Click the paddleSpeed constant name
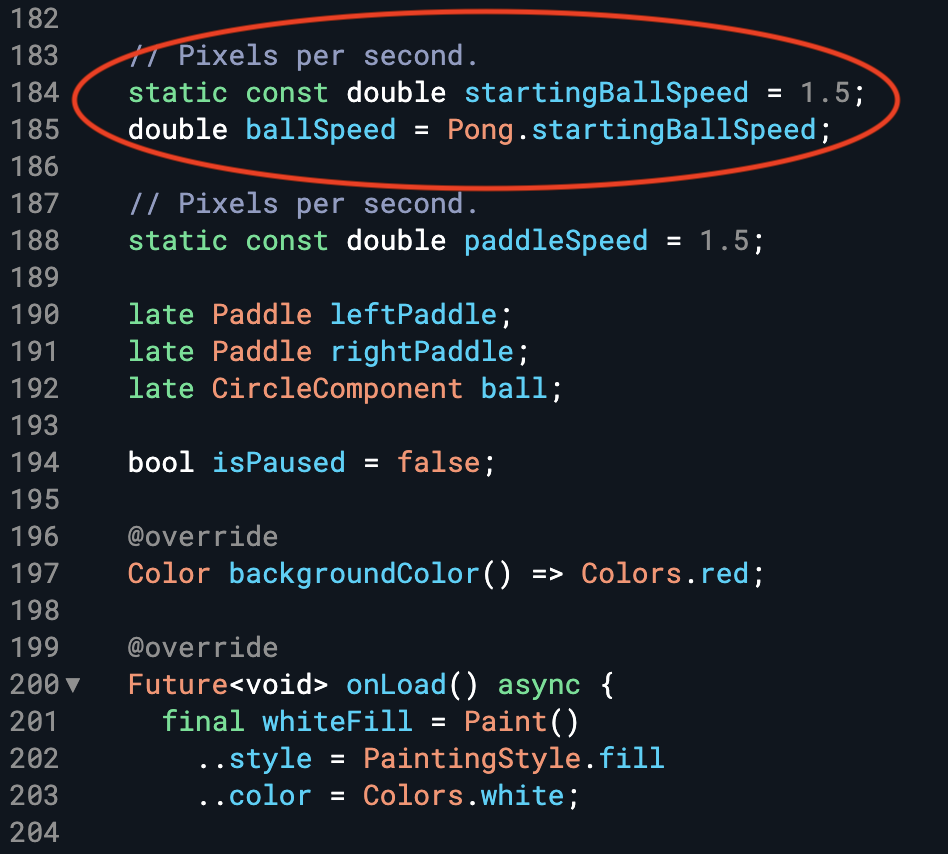 pos(555,241)
